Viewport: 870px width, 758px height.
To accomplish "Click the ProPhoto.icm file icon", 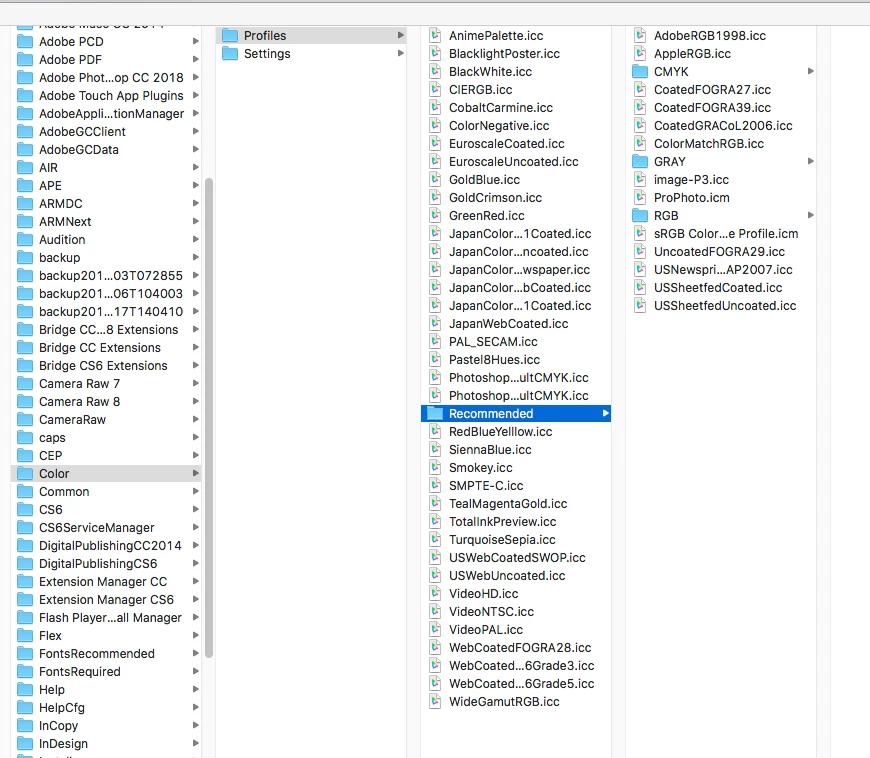I will [x=640, y=198].
